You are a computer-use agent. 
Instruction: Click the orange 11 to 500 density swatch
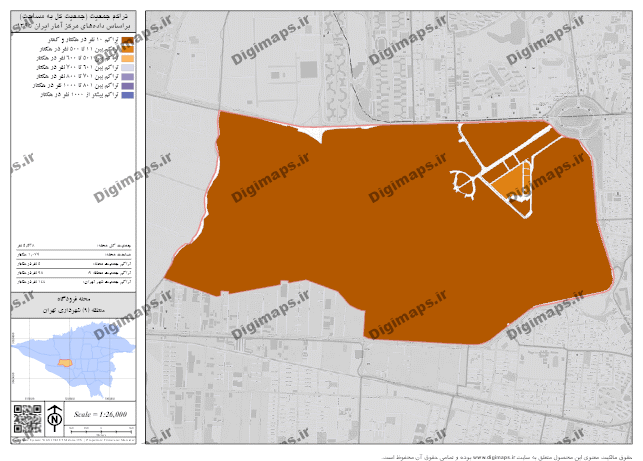[x=128, y=50]
